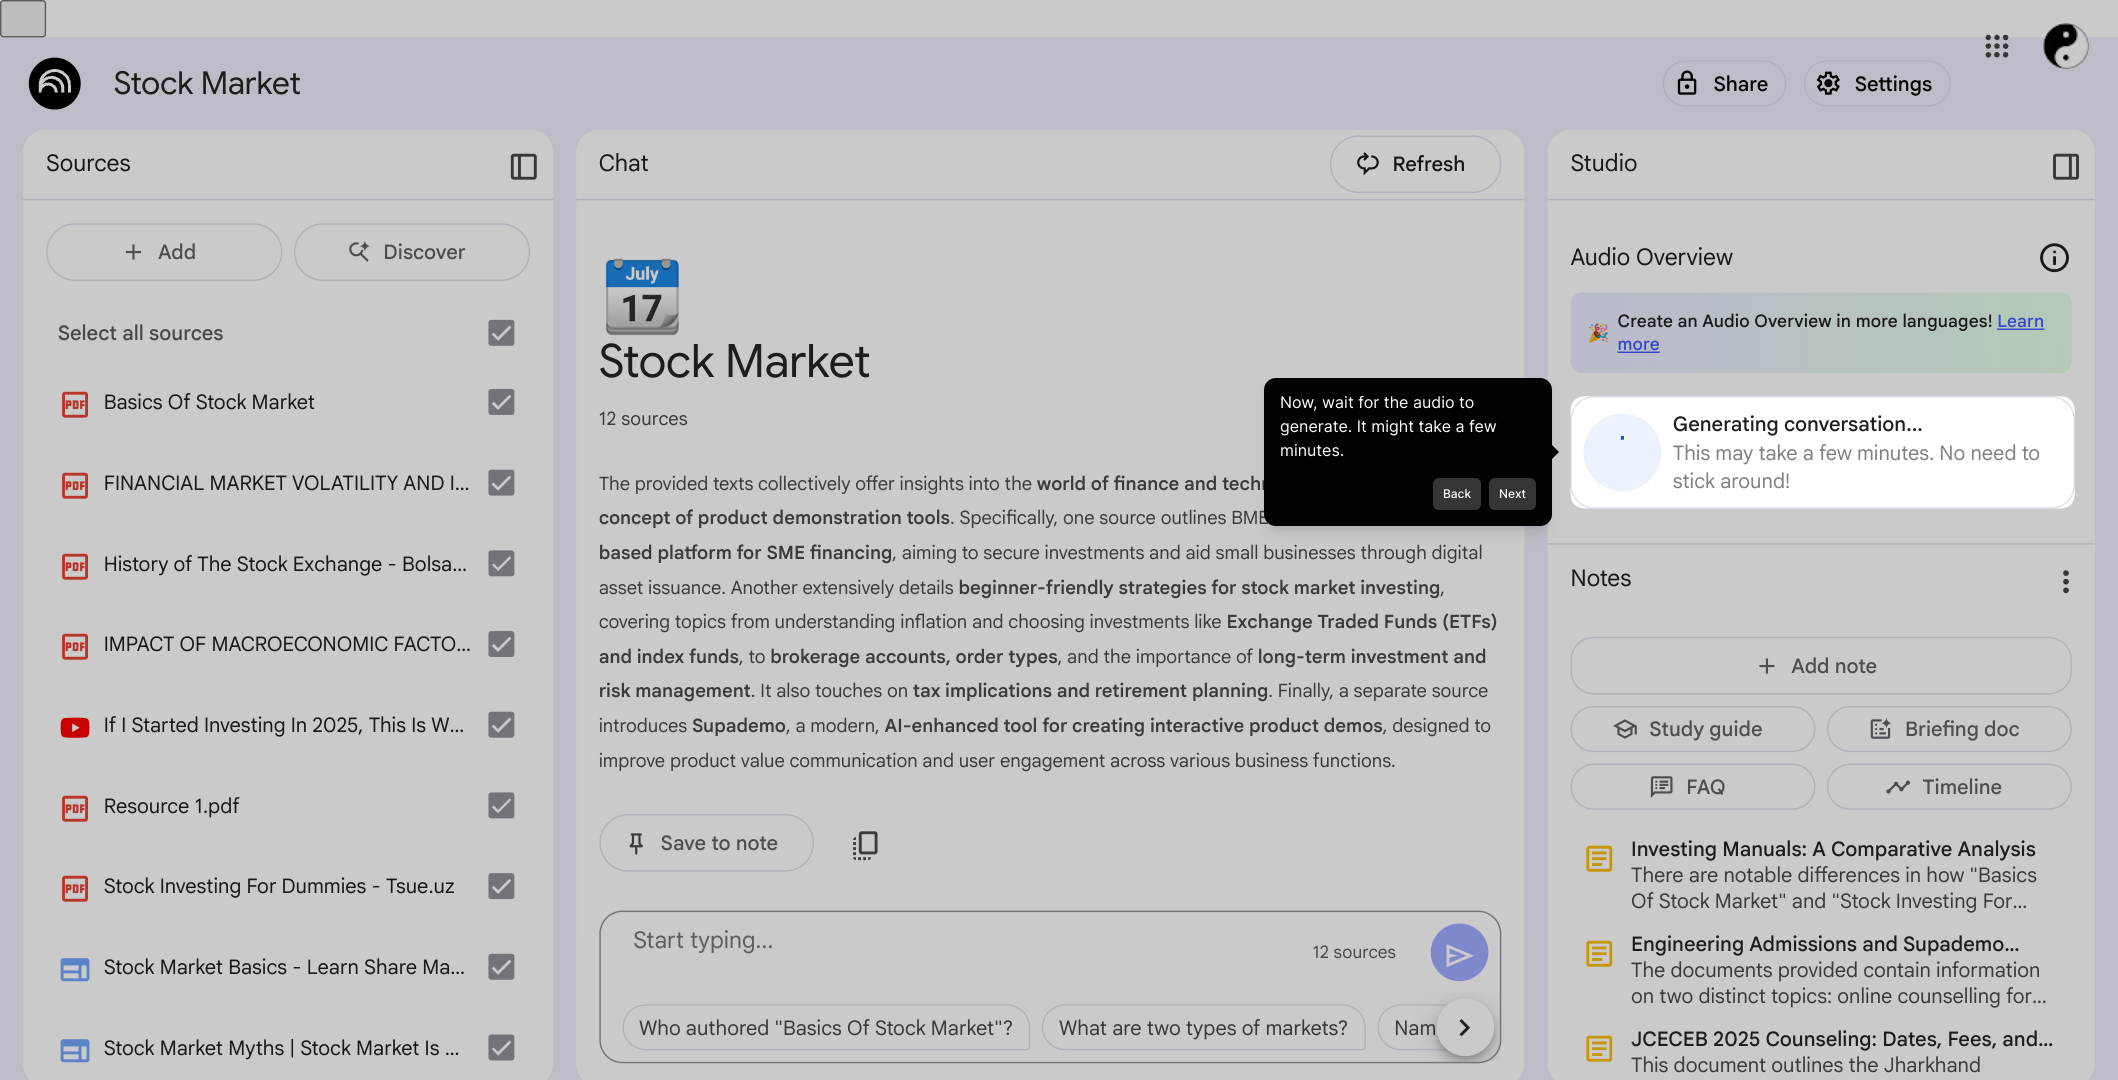Add a new note

pos(1820,666)
